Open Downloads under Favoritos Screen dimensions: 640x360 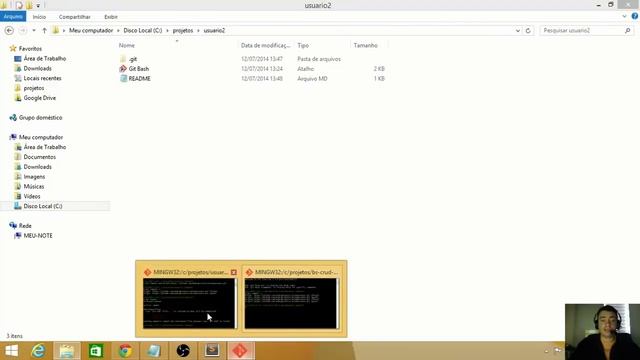pos(37,69)
